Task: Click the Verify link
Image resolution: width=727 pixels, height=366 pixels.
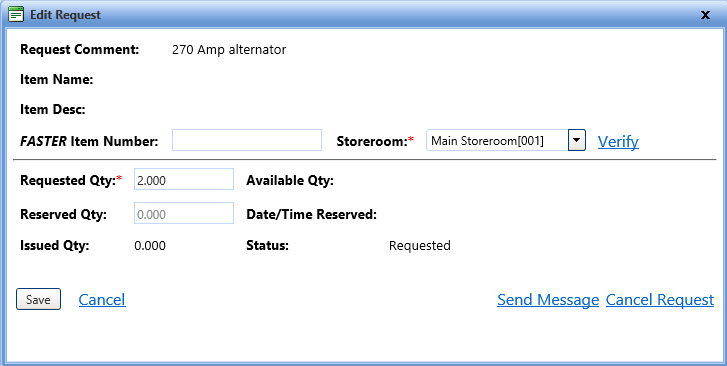Action: pyautogui.click(x=618, y=141)
